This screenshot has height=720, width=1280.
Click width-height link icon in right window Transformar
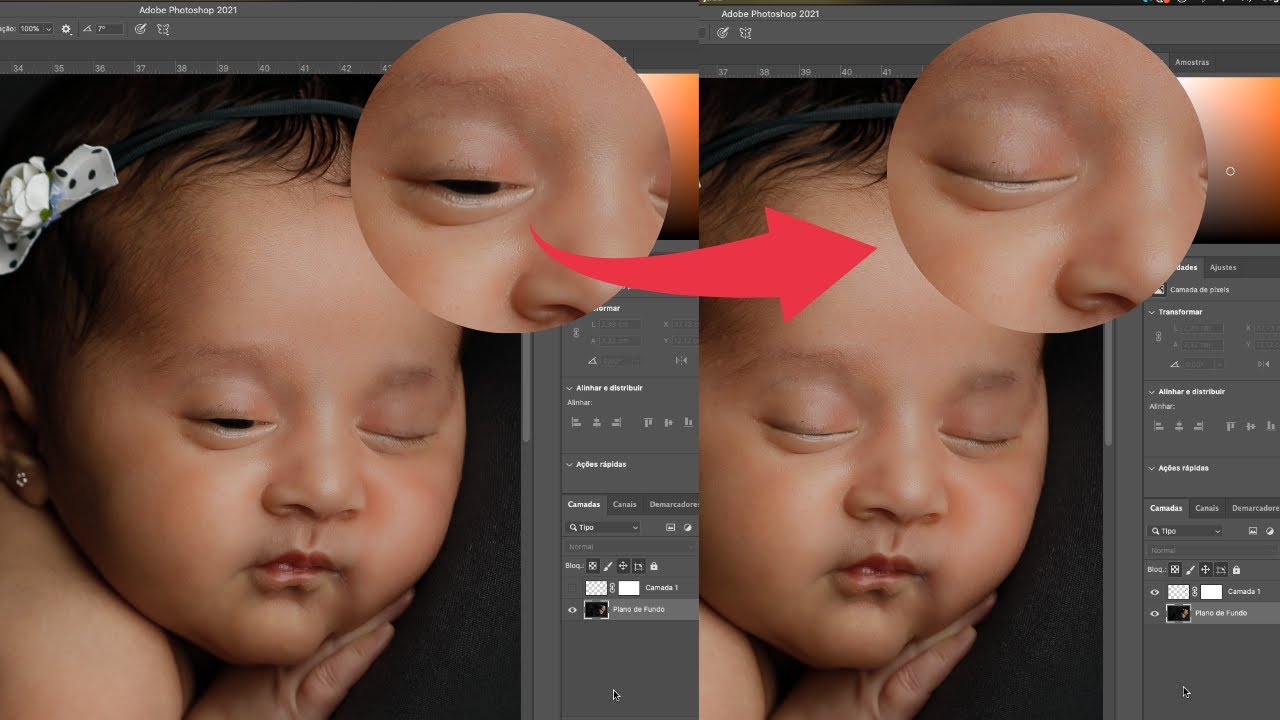pos(1159,336)
